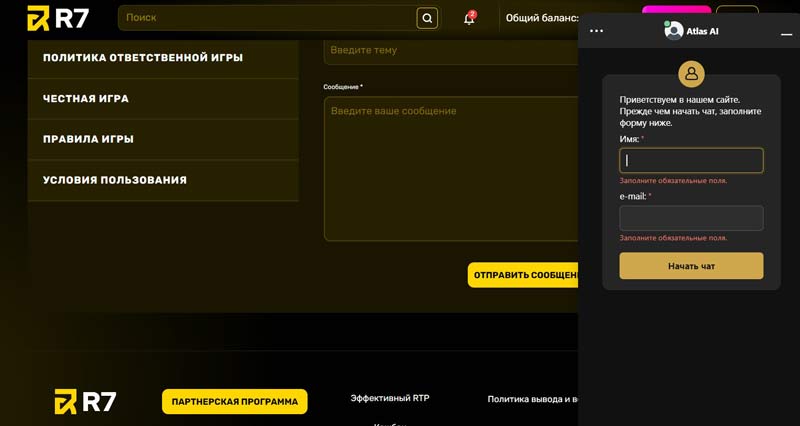Image resolution: width=800 pixels, height=426 pixels.
Task: Go to Условия пользования page
Action: tap(115, 180)
